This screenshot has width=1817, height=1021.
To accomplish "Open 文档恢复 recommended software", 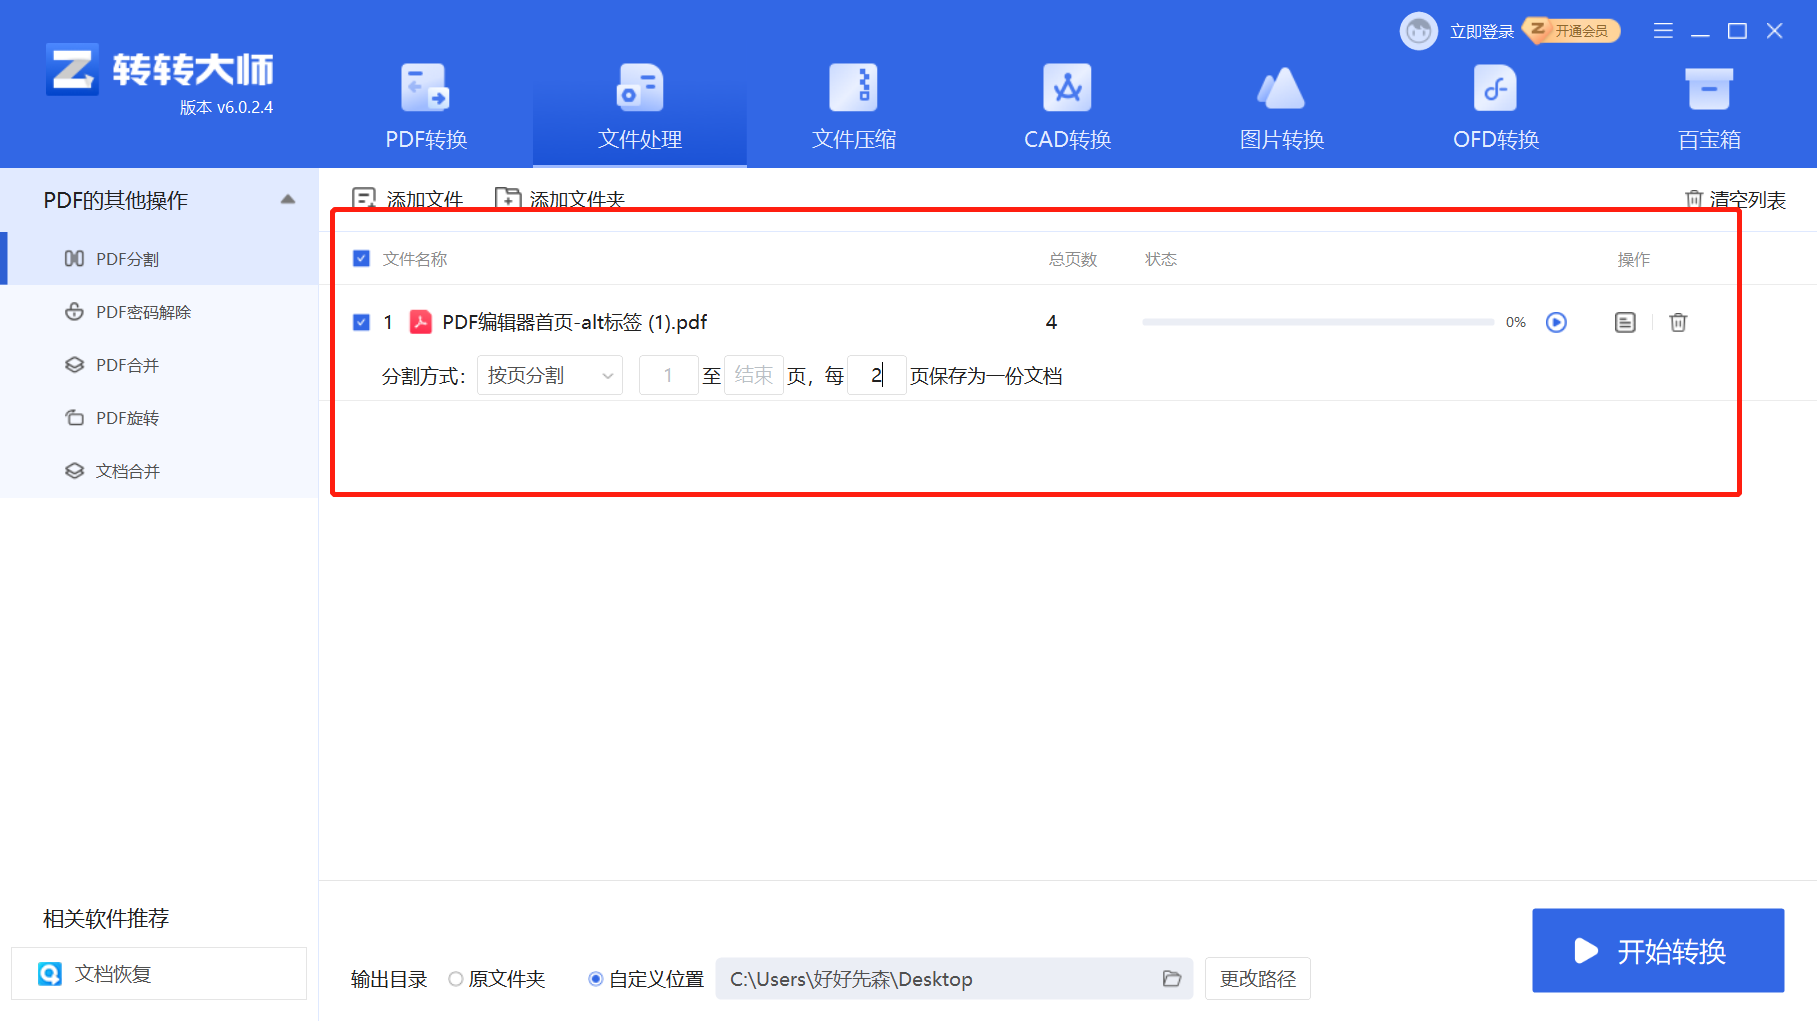I will [x=159, y=973].
